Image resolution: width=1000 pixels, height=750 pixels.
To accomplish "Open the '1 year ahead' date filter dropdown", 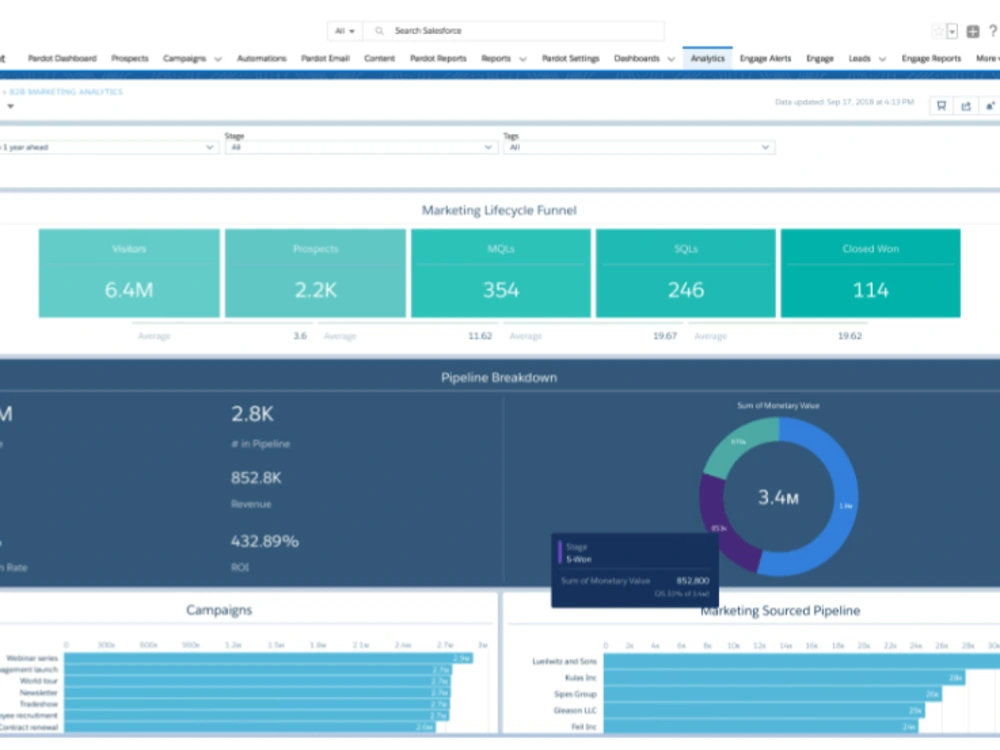I will coord(108,147).
